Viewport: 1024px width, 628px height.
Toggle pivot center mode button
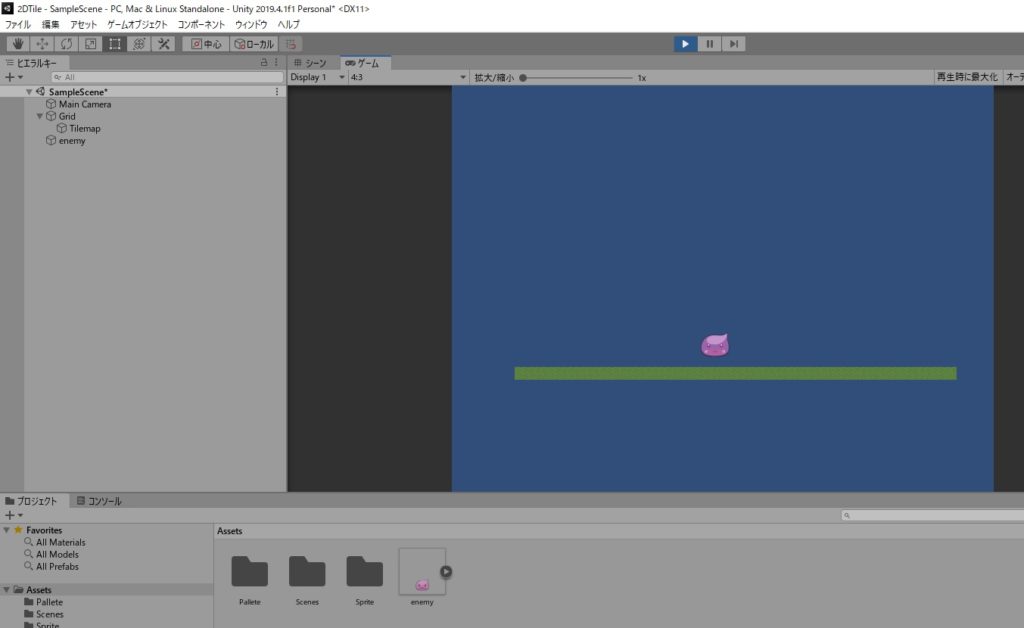click(206, 44)
